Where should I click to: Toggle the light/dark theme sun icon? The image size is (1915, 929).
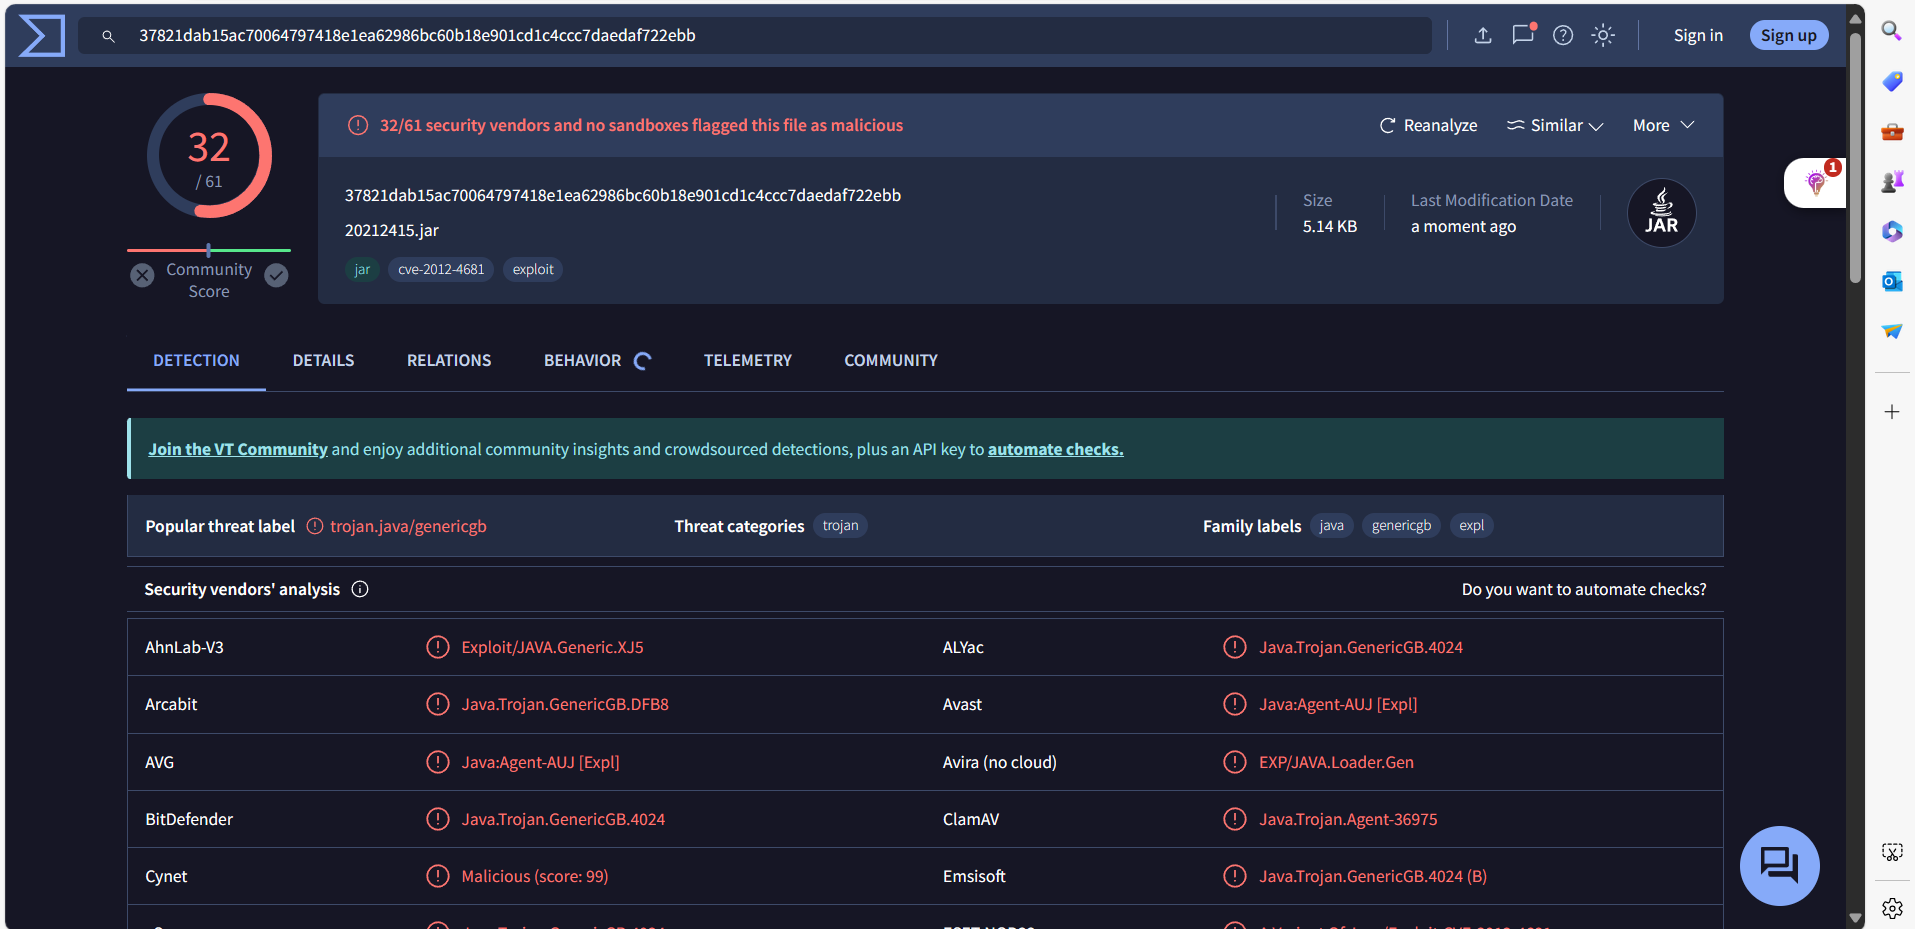(x=1603, y=36)
